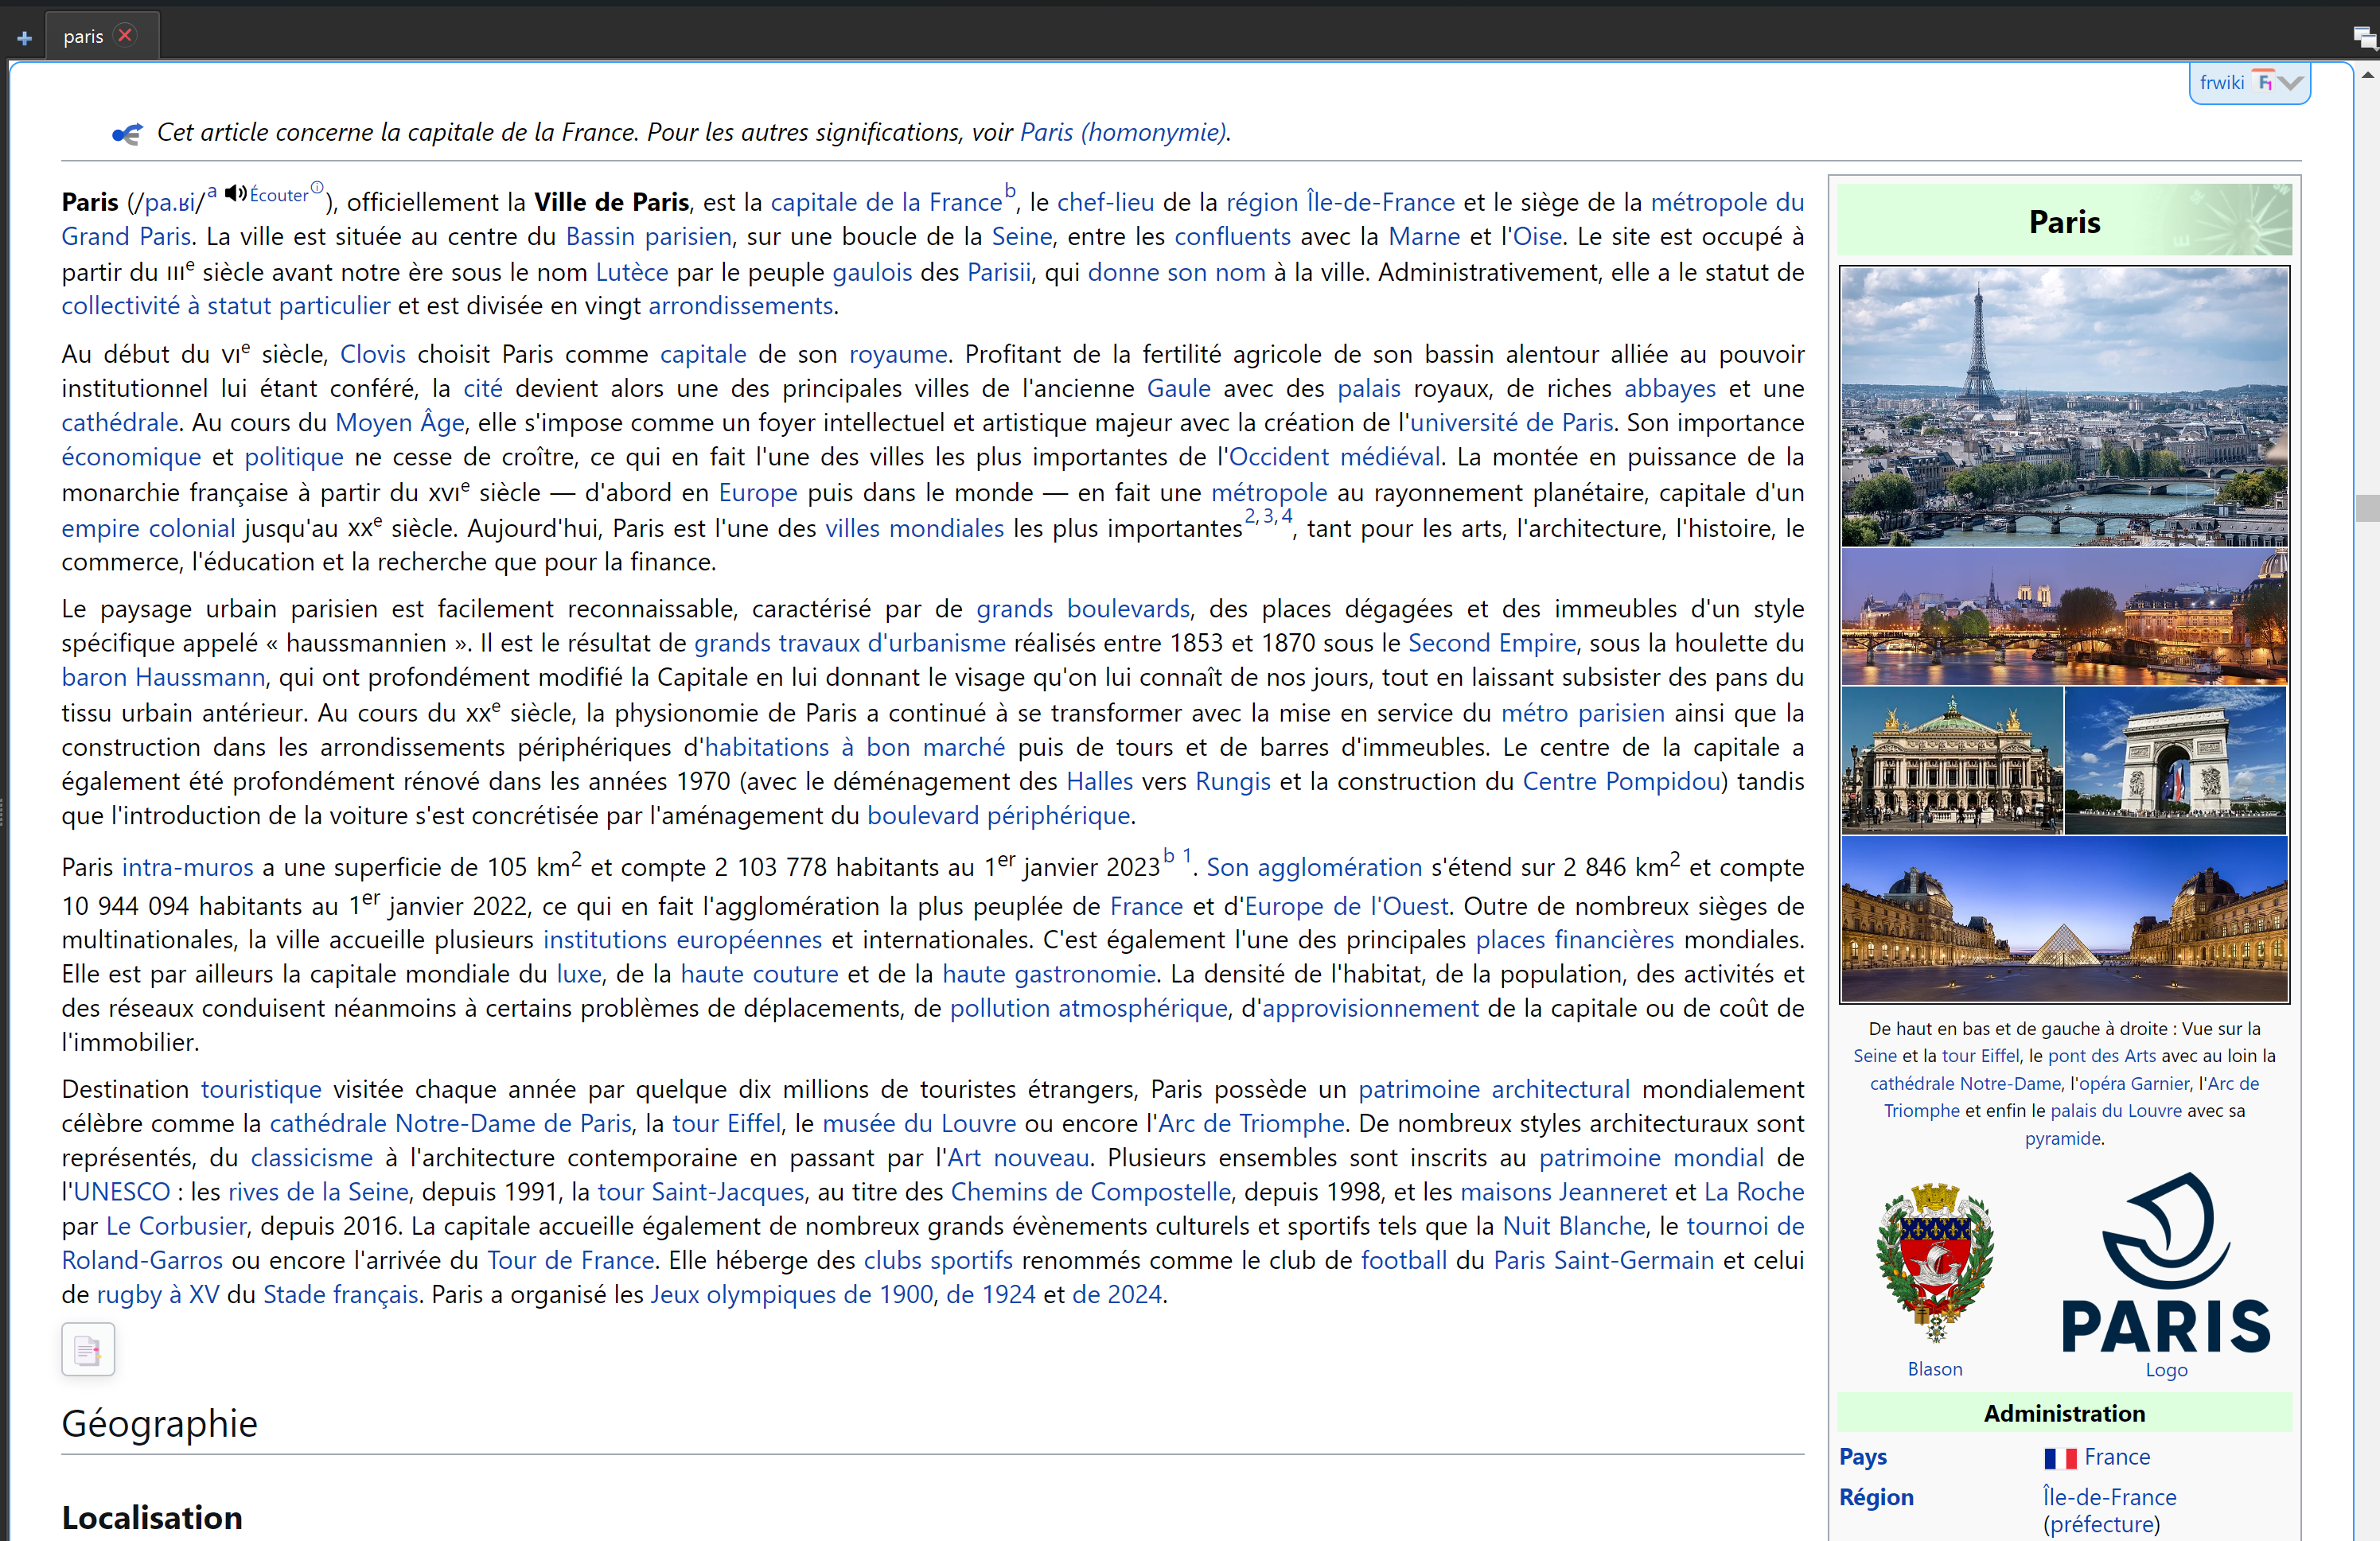Close the paris tab

tap(125, 35)
